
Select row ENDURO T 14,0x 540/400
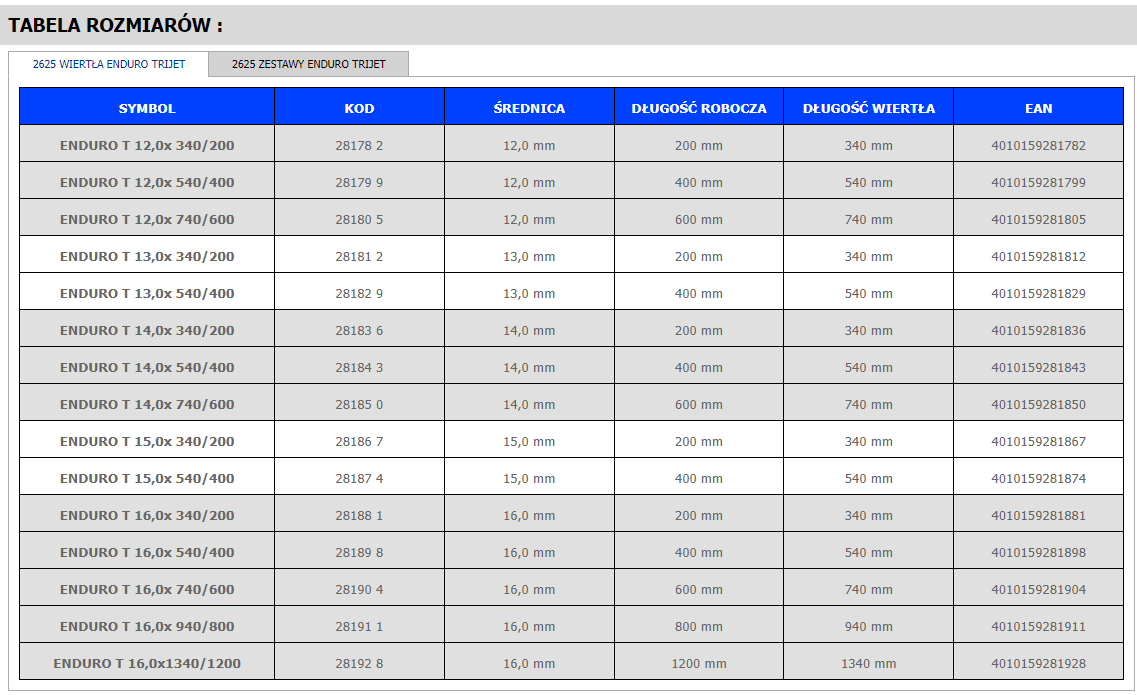point(571,367)
